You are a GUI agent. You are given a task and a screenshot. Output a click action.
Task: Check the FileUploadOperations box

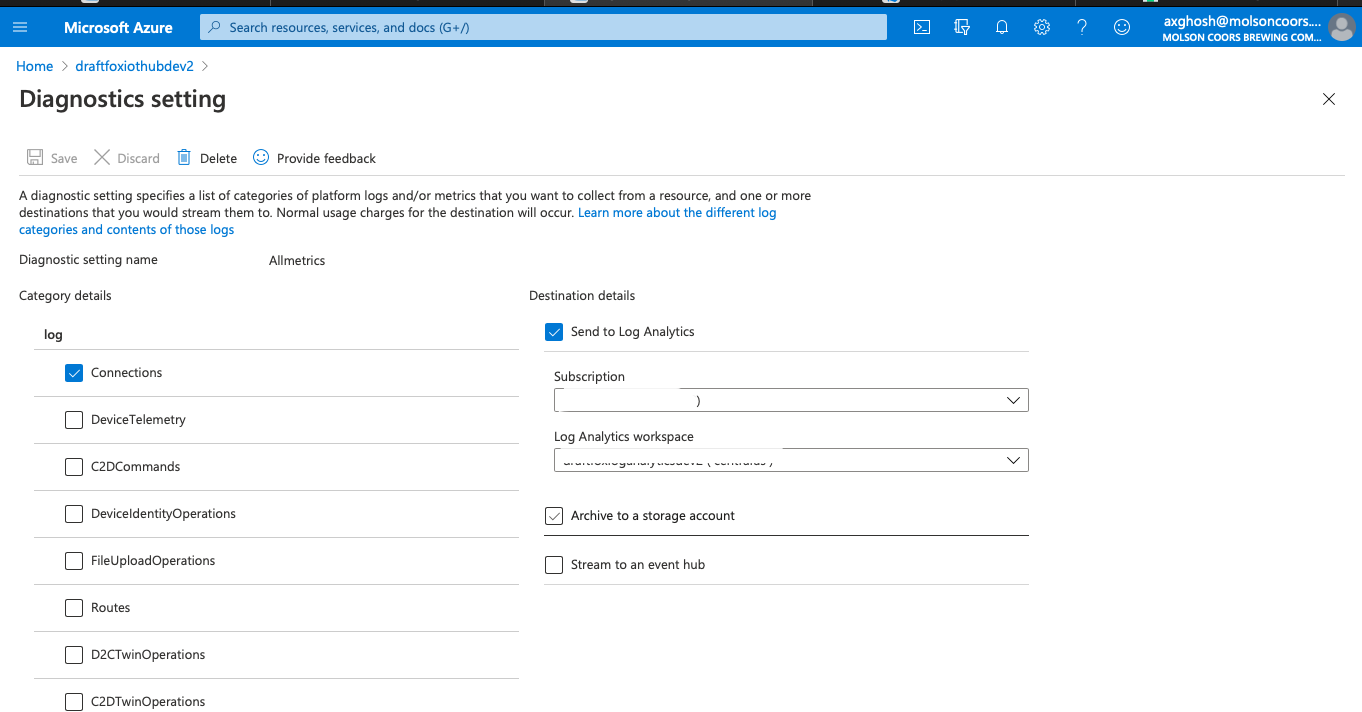click(74, 561)
